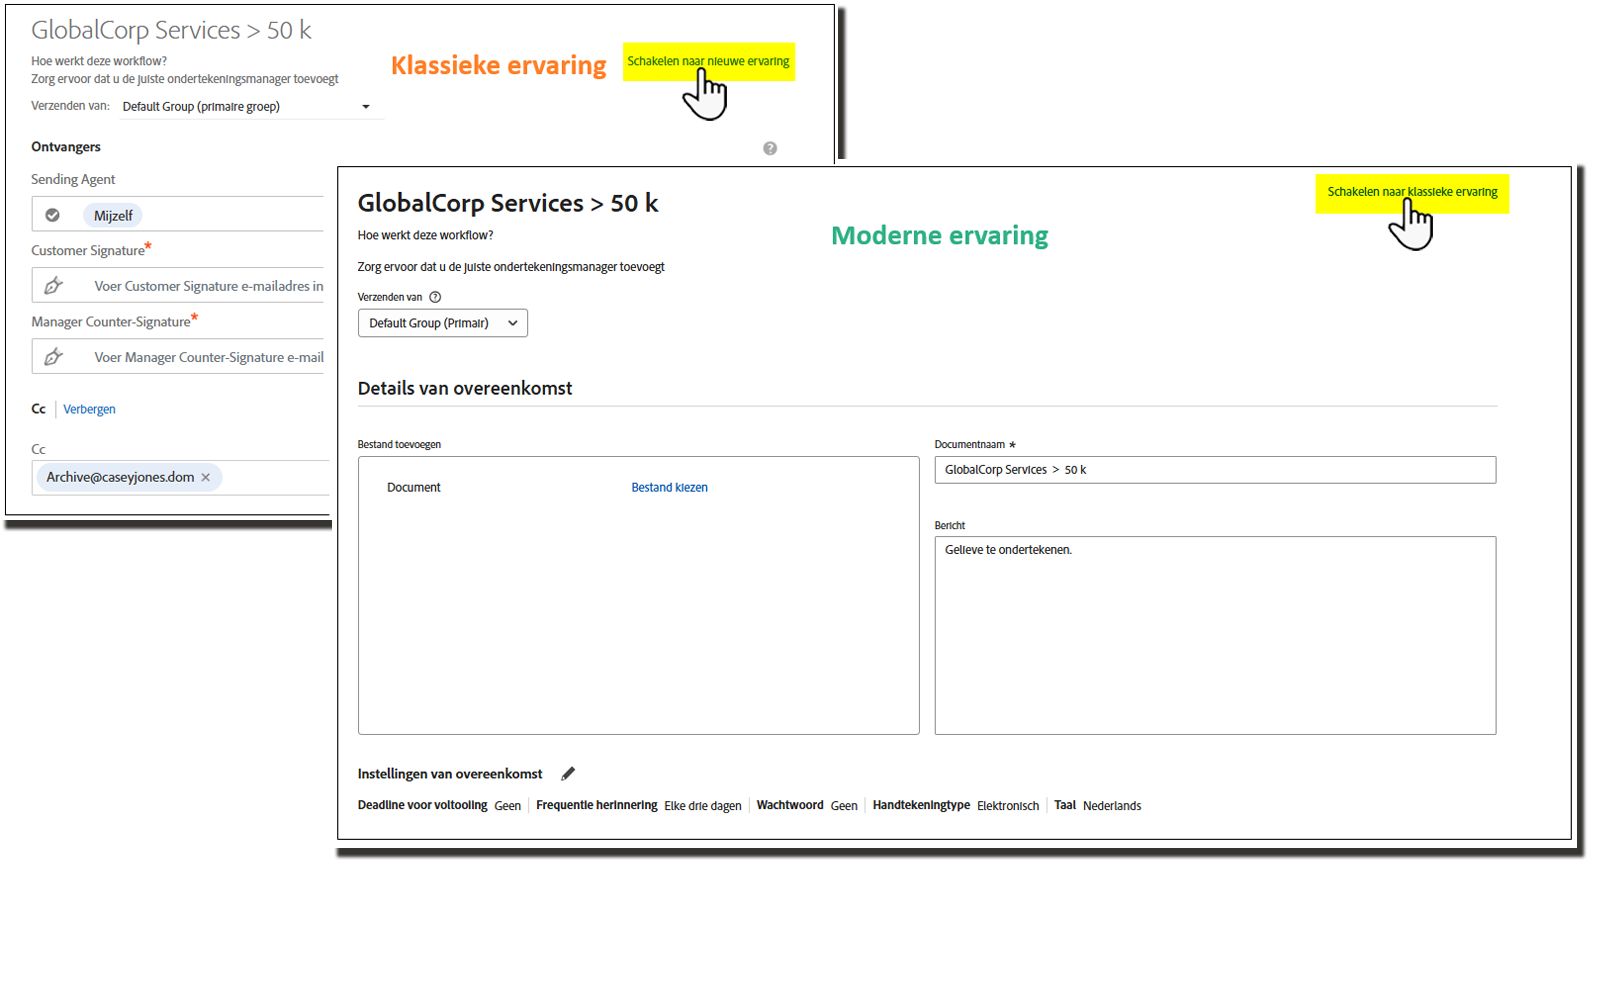This screenshot has width=1600, height=993.
Task: Click the help question mark icon near Ontvangers
Action: [x=770, y=148]
